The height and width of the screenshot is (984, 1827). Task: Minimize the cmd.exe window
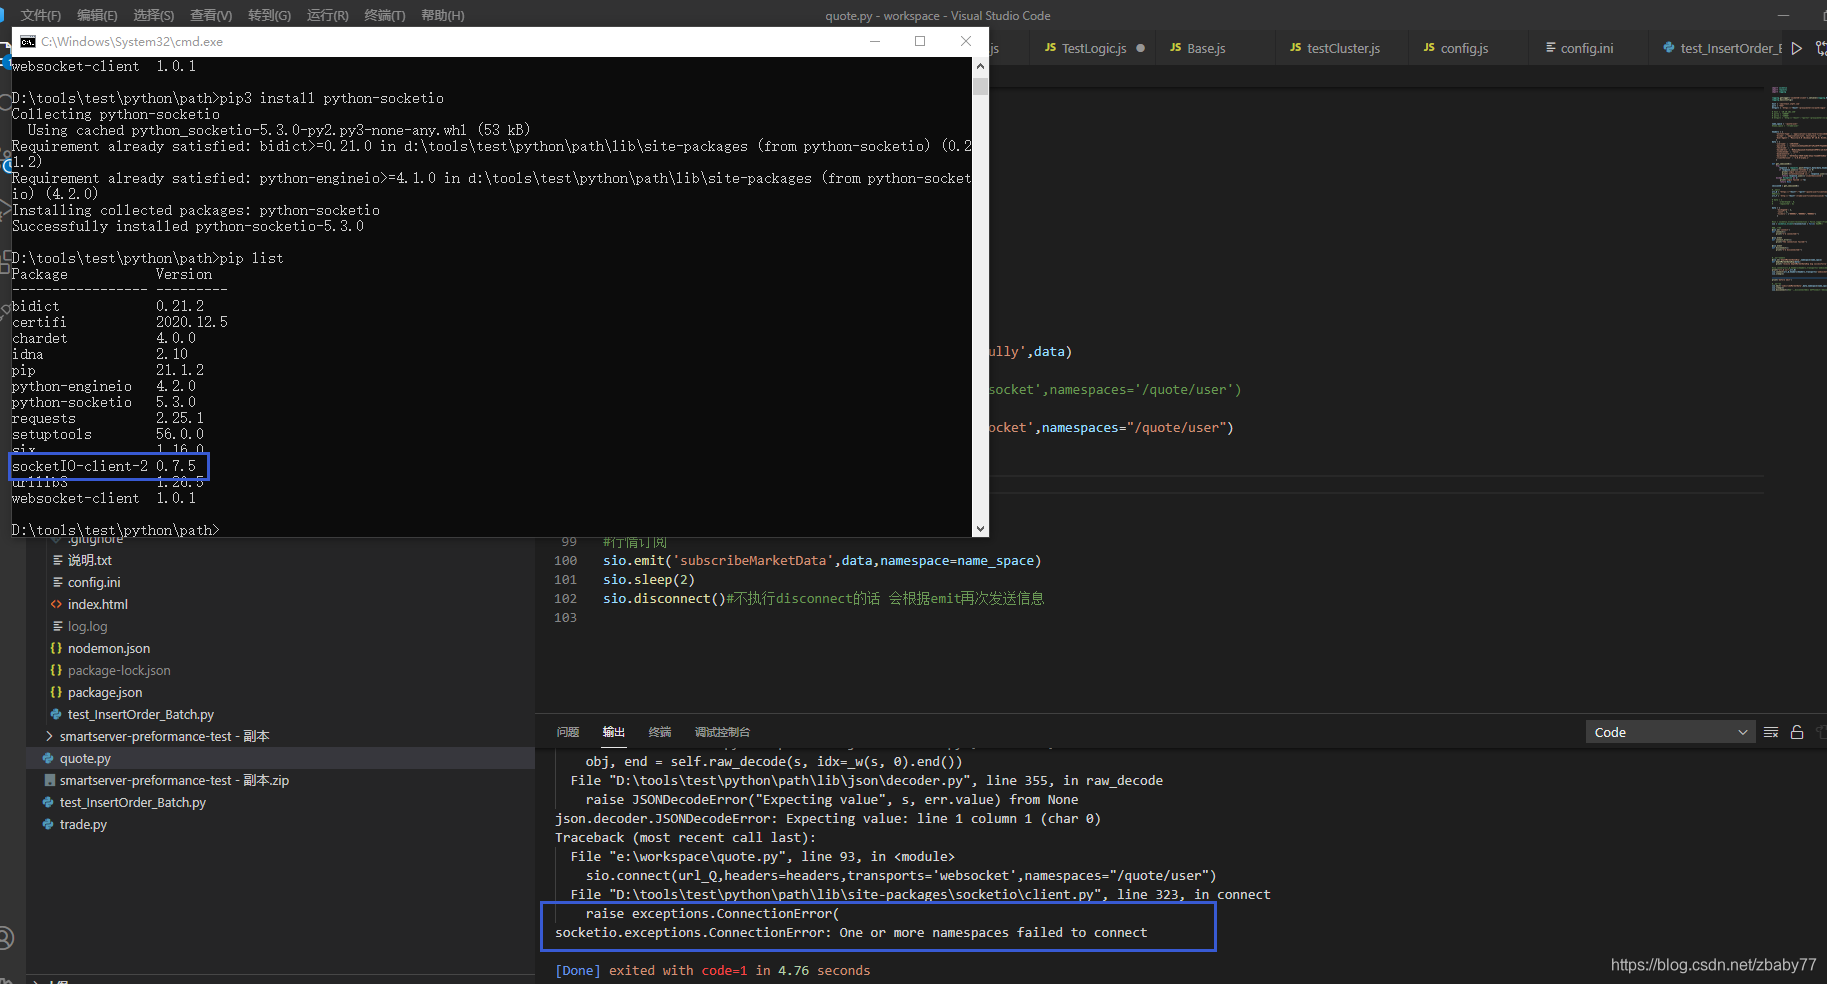(874, 41)
